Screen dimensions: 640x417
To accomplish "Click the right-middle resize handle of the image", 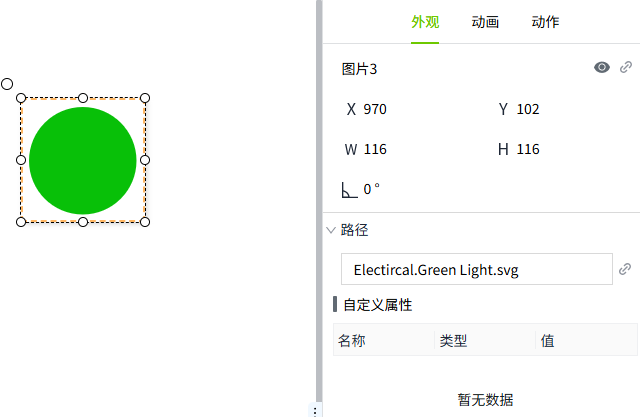I will click(145, 160).
